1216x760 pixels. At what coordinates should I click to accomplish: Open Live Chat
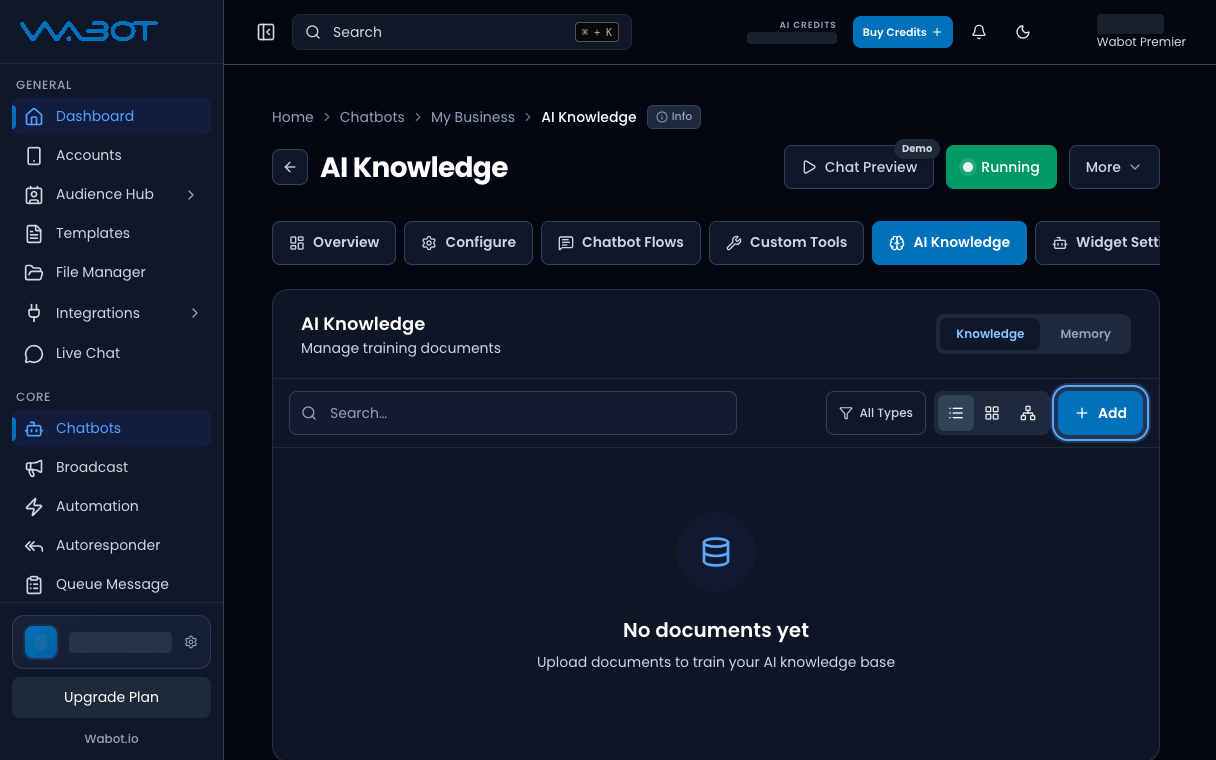coord(111,353)
